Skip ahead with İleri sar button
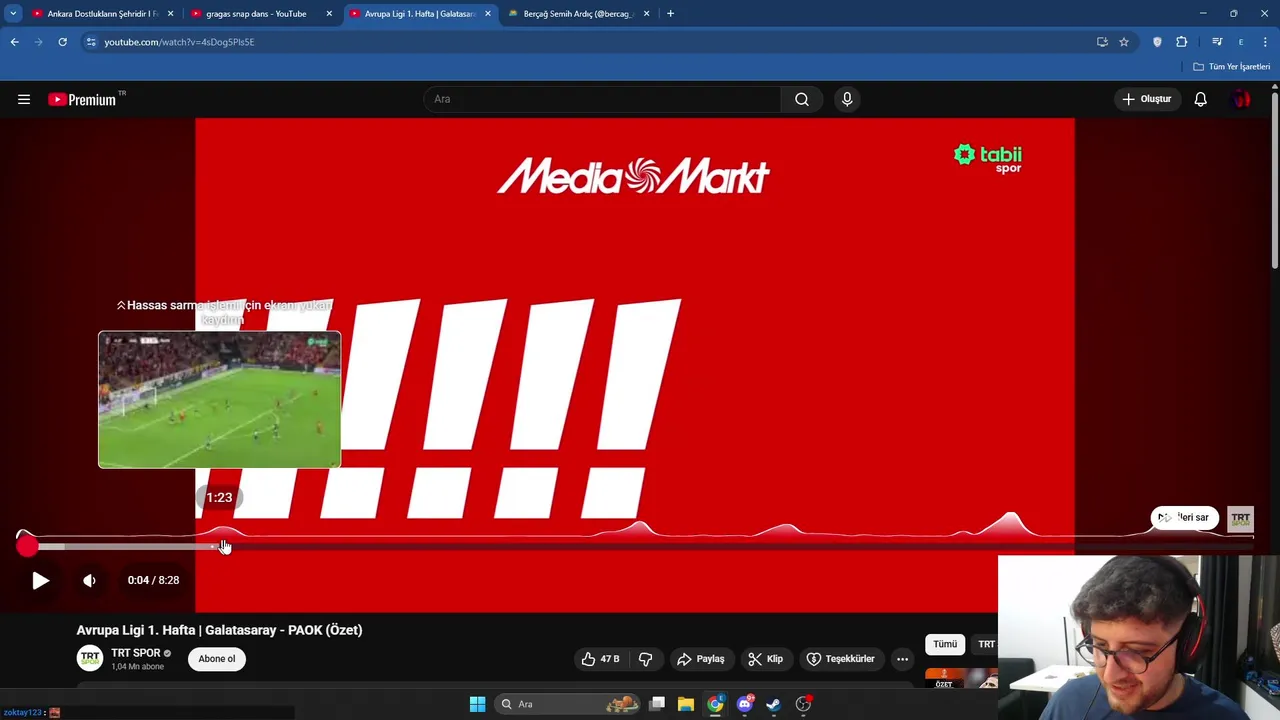Viewport: 1280px width, 720px height. tap(1185, 517)
